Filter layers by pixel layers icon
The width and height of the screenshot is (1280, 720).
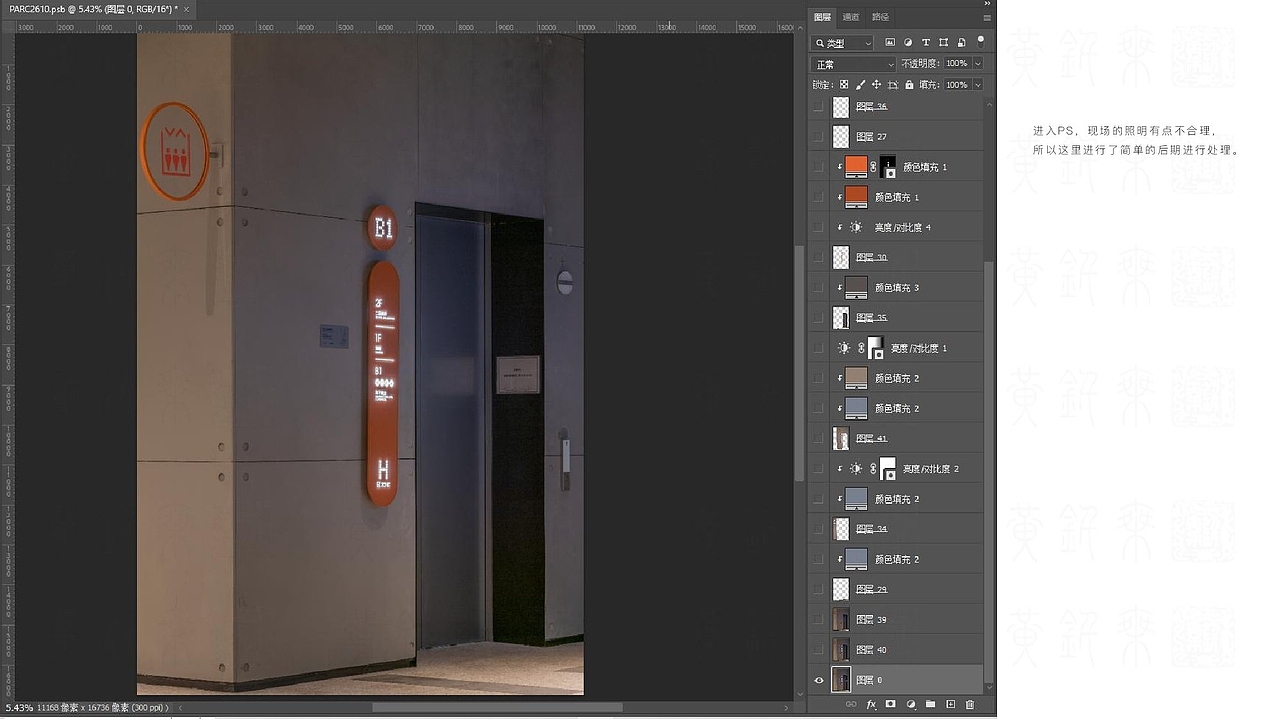click(890, 43)
